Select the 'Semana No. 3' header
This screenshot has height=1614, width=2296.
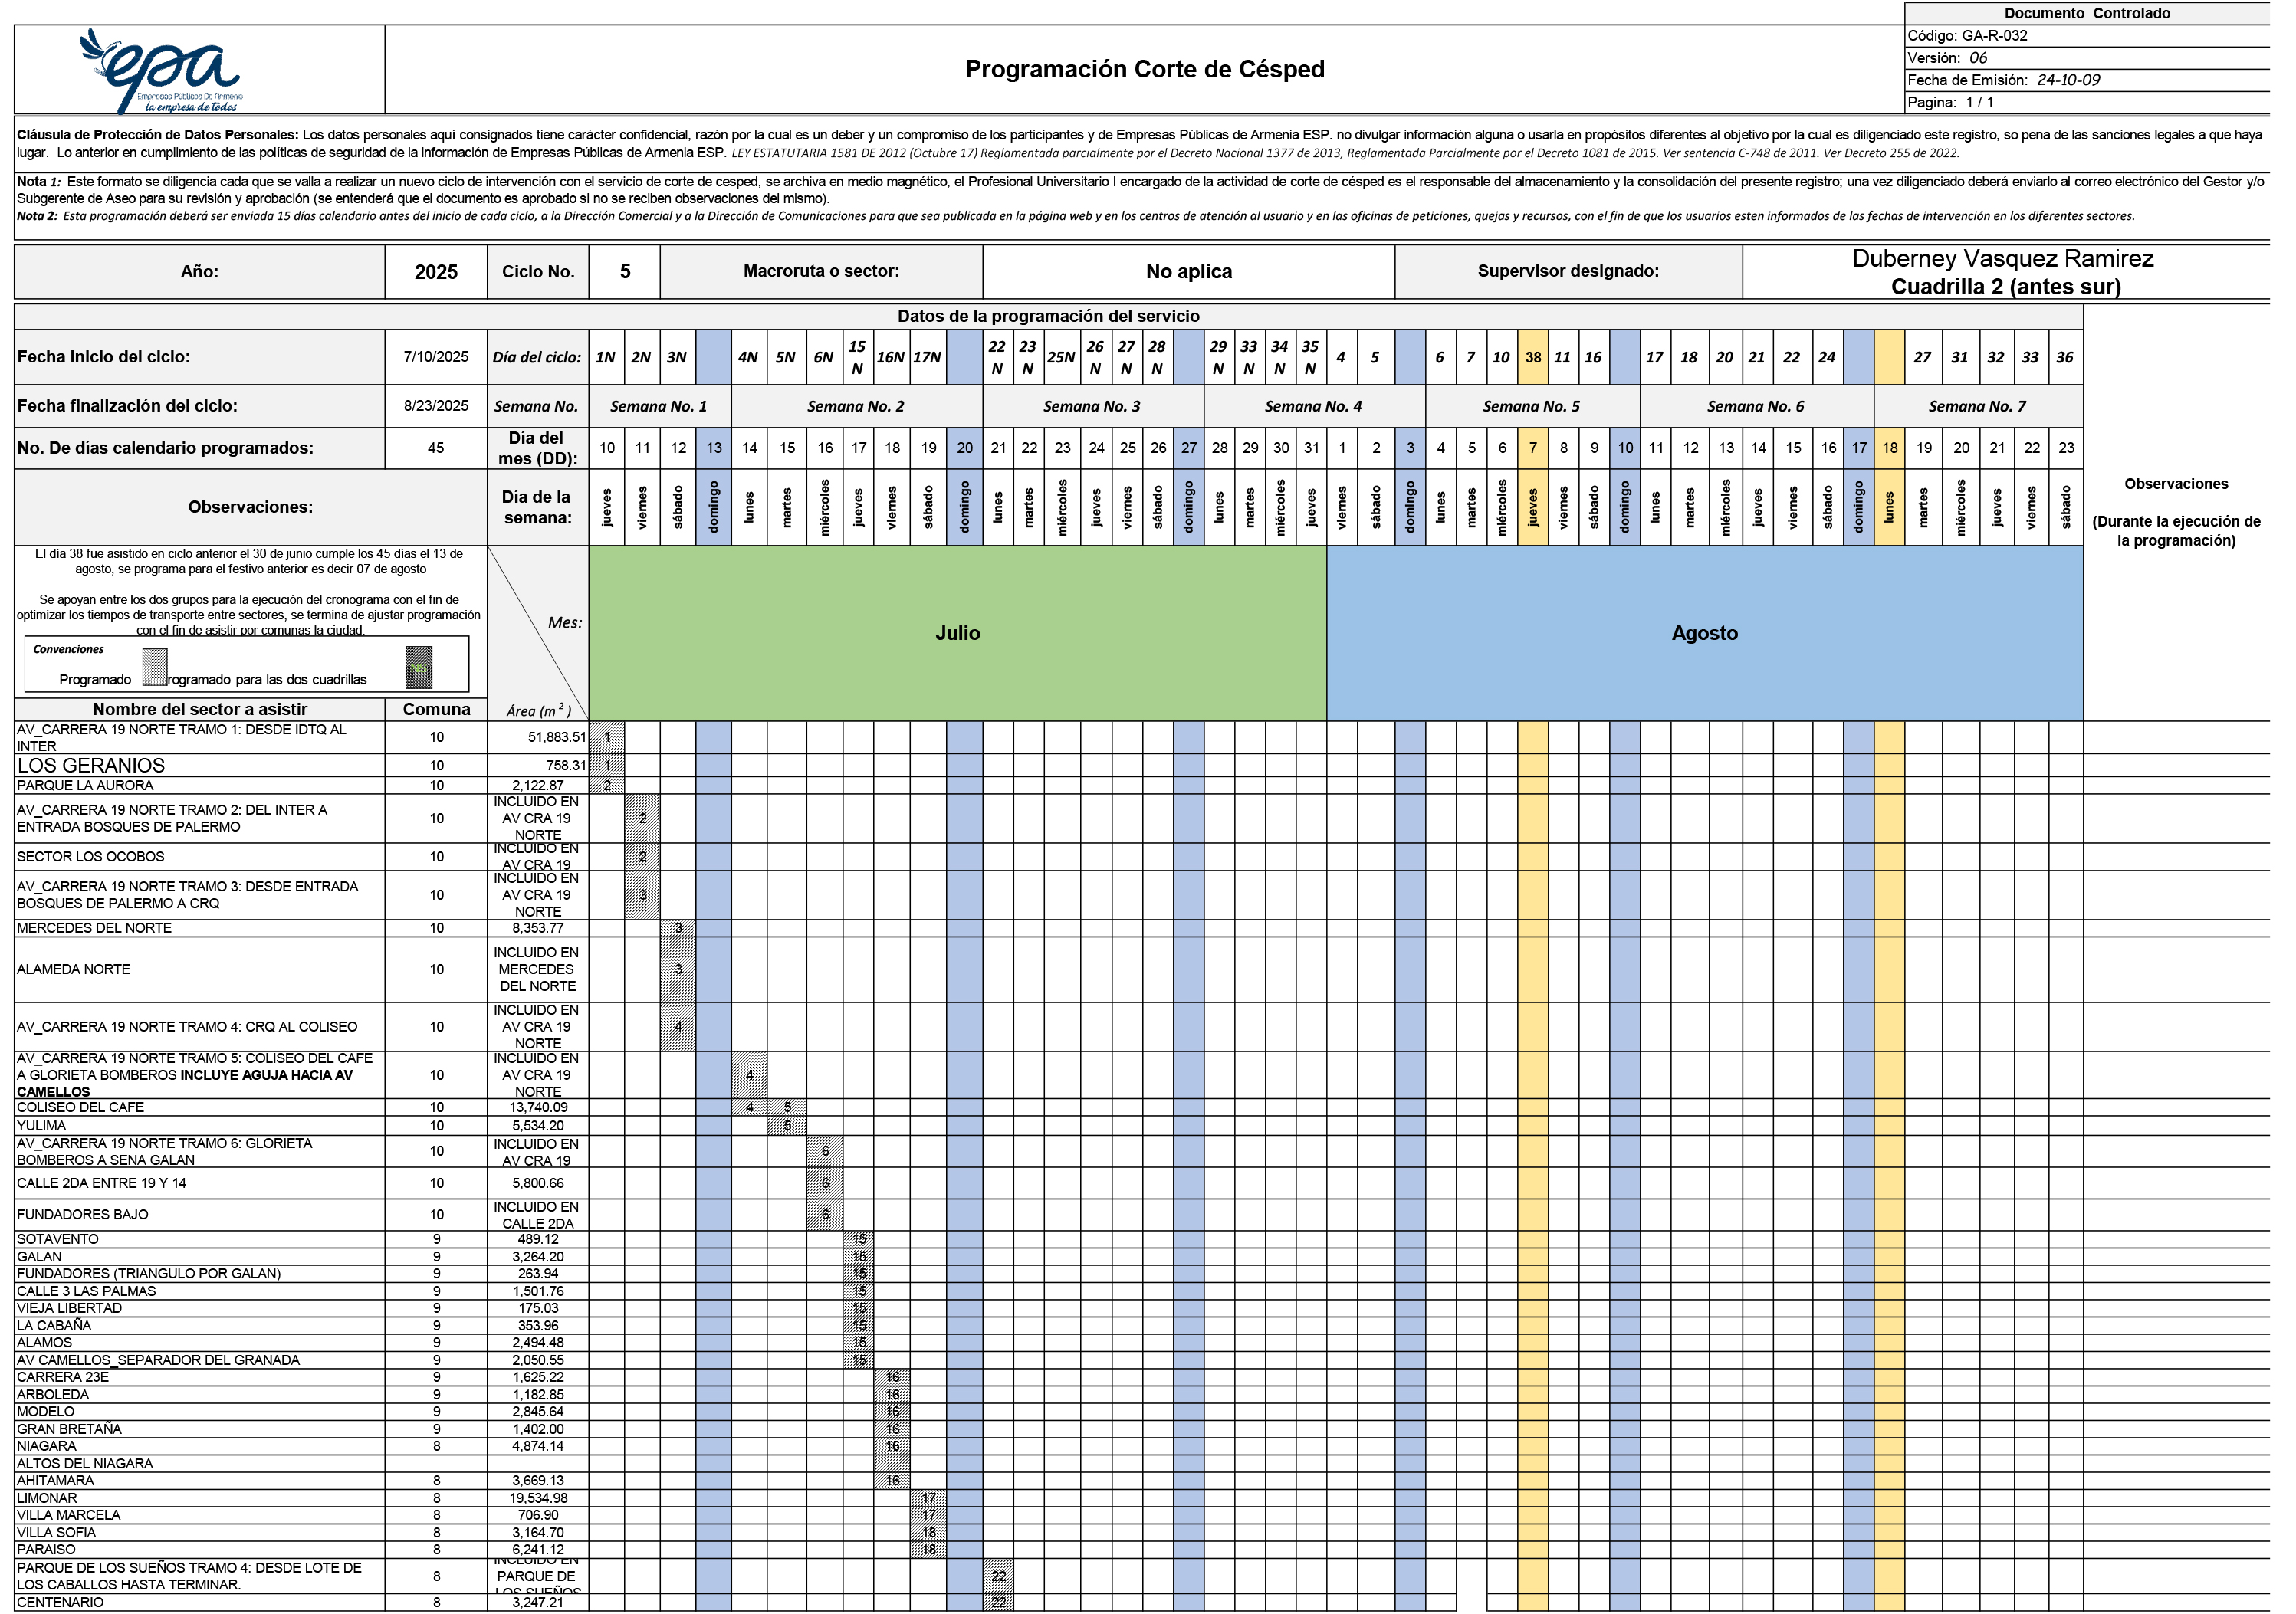pos(1092,406)
